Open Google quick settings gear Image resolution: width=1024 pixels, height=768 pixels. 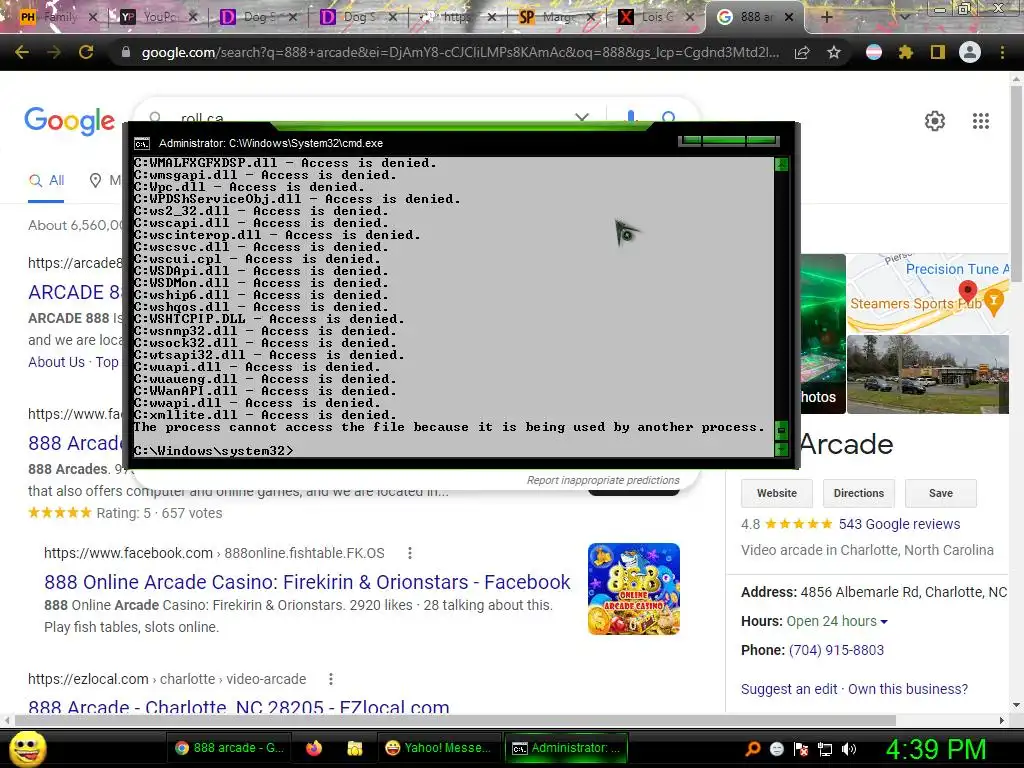pyautogui.click(x=935, y=121)
